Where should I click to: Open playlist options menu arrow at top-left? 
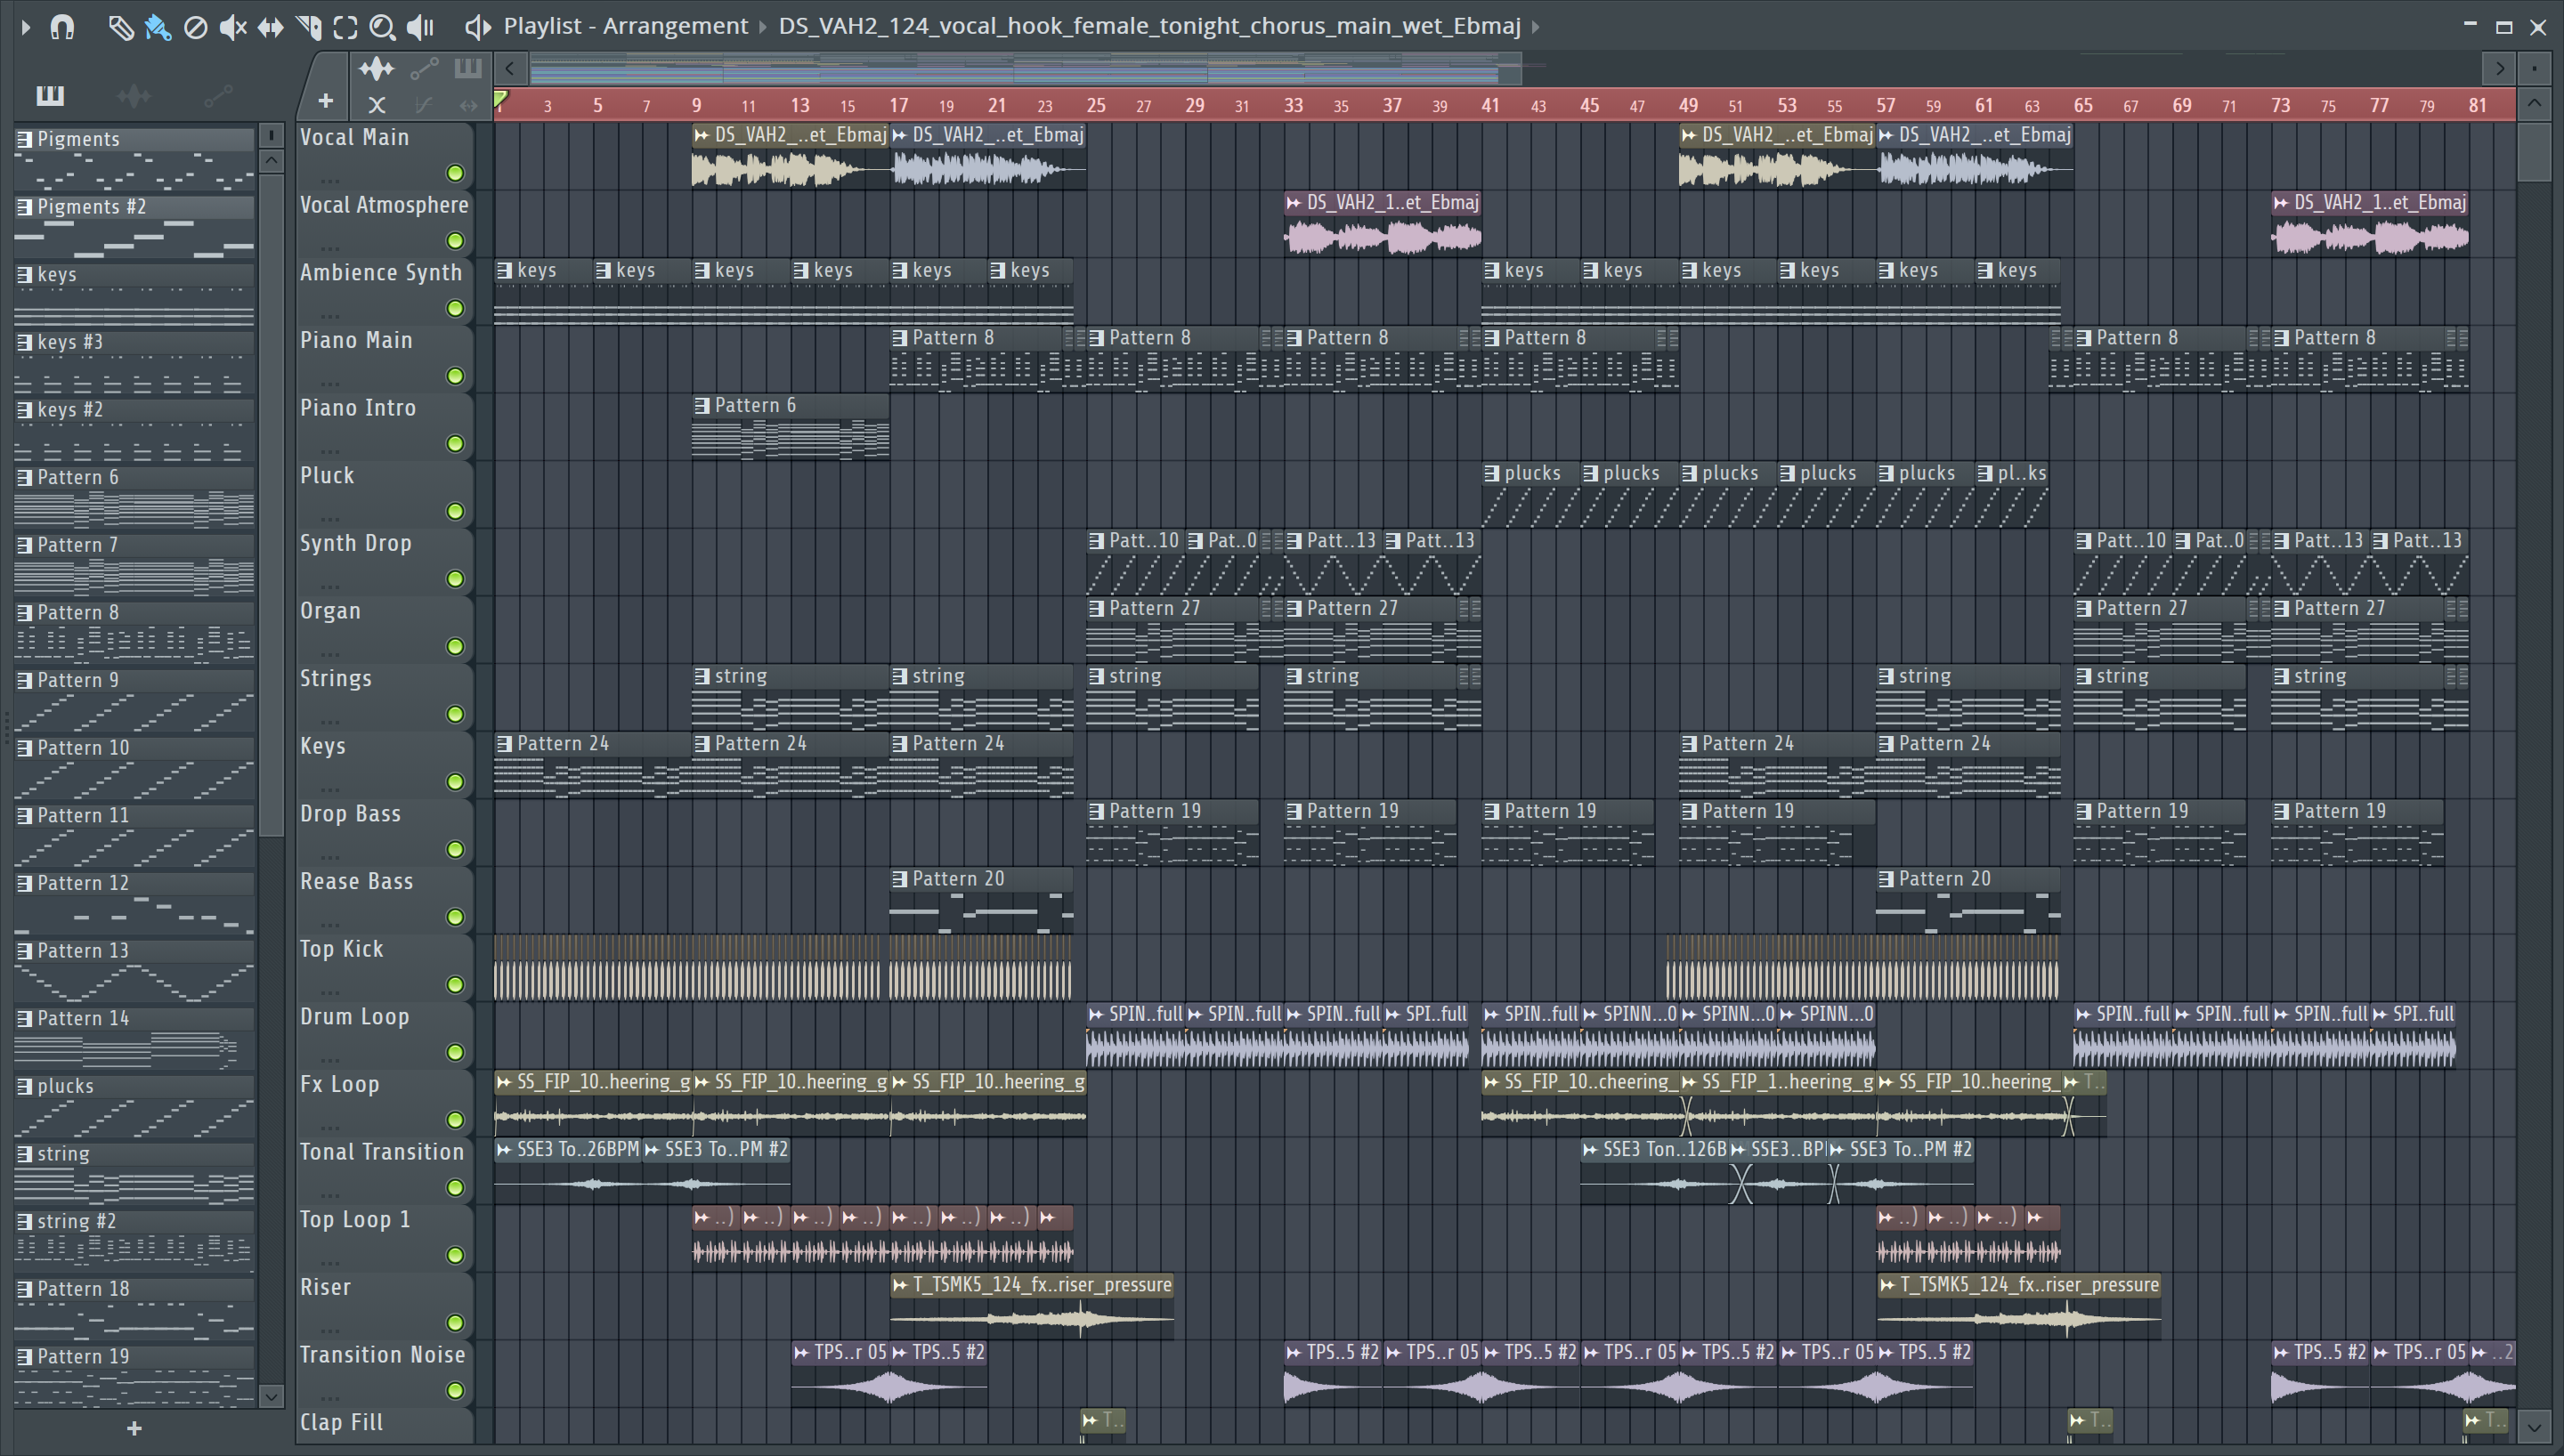coord(25,26)
